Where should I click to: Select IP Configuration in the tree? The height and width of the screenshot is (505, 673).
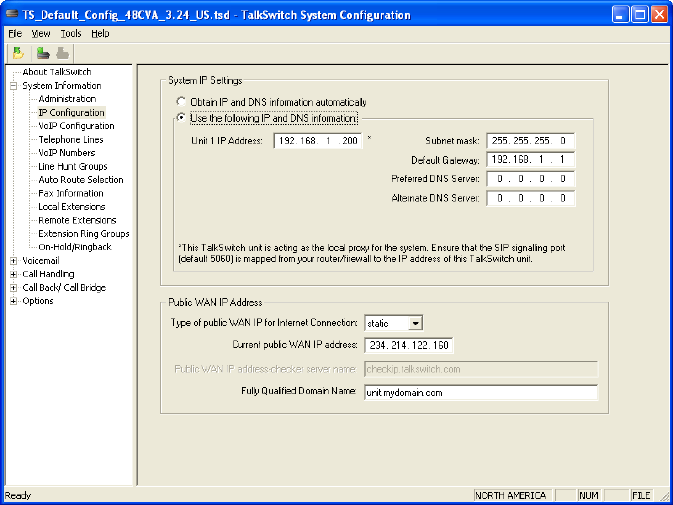[71, 112]
